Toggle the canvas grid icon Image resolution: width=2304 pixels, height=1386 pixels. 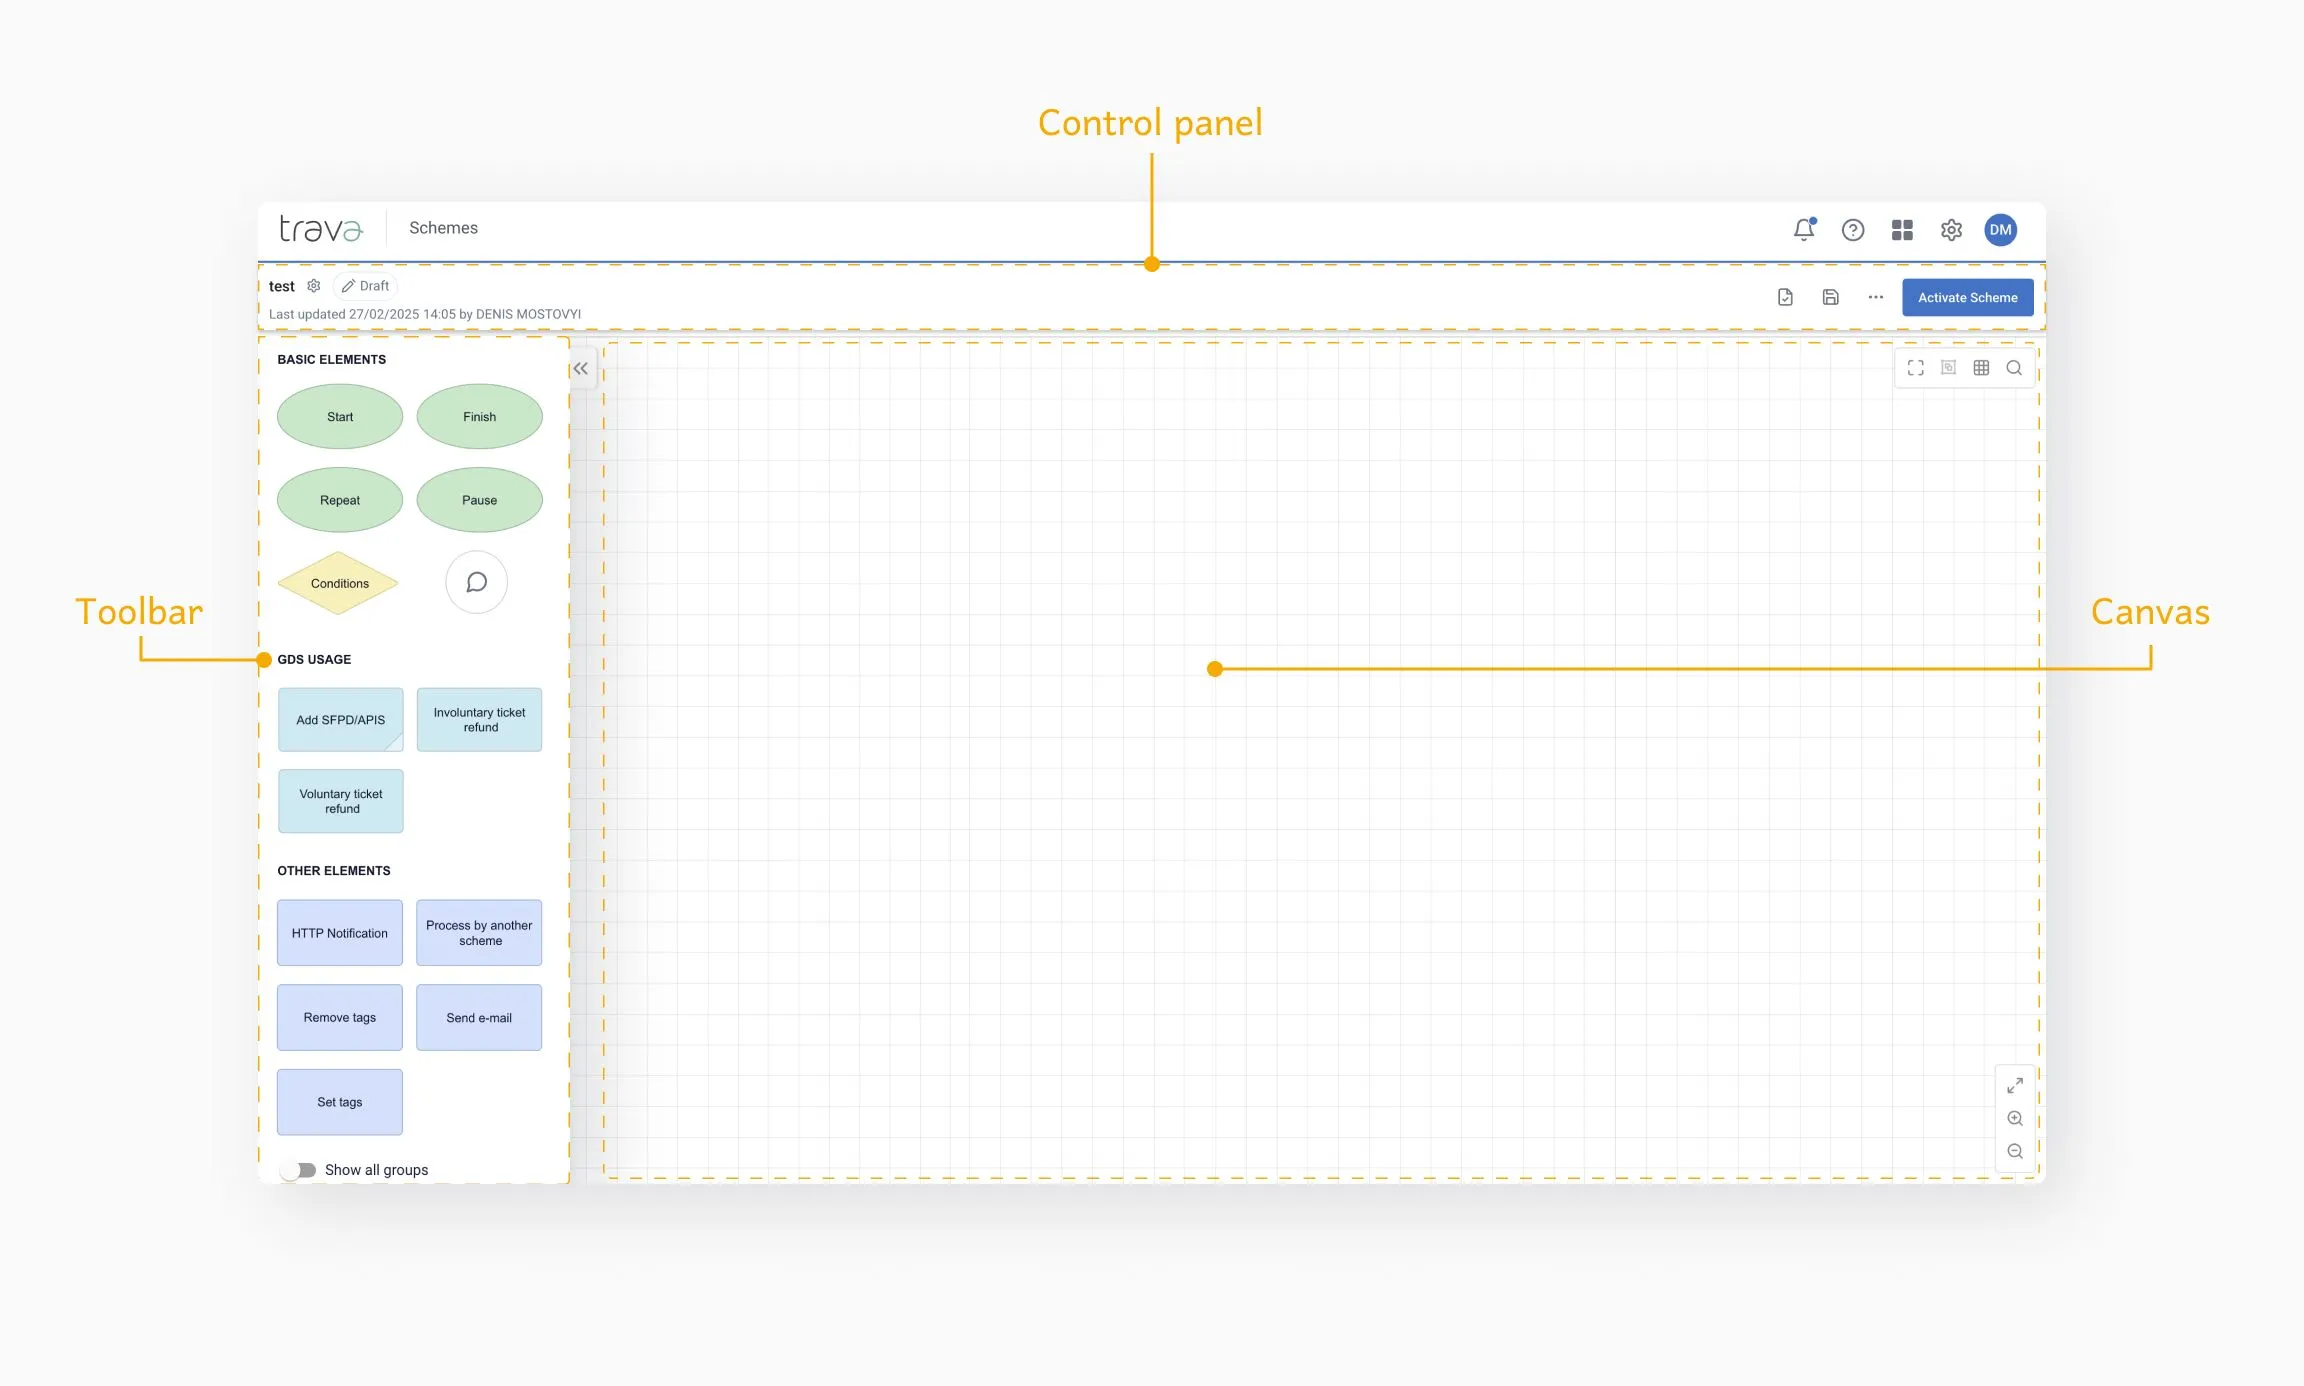pos(1981,368)
